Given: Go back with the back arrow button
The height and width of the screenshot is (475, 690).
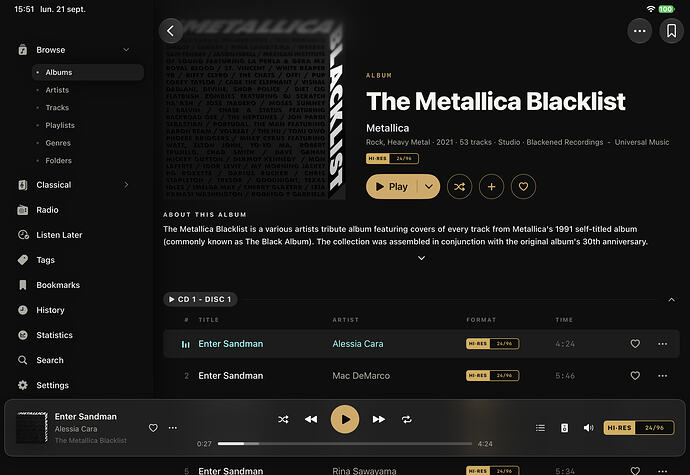Looking at the screenshot, I should pyautogui.click(x=170, y=31).
